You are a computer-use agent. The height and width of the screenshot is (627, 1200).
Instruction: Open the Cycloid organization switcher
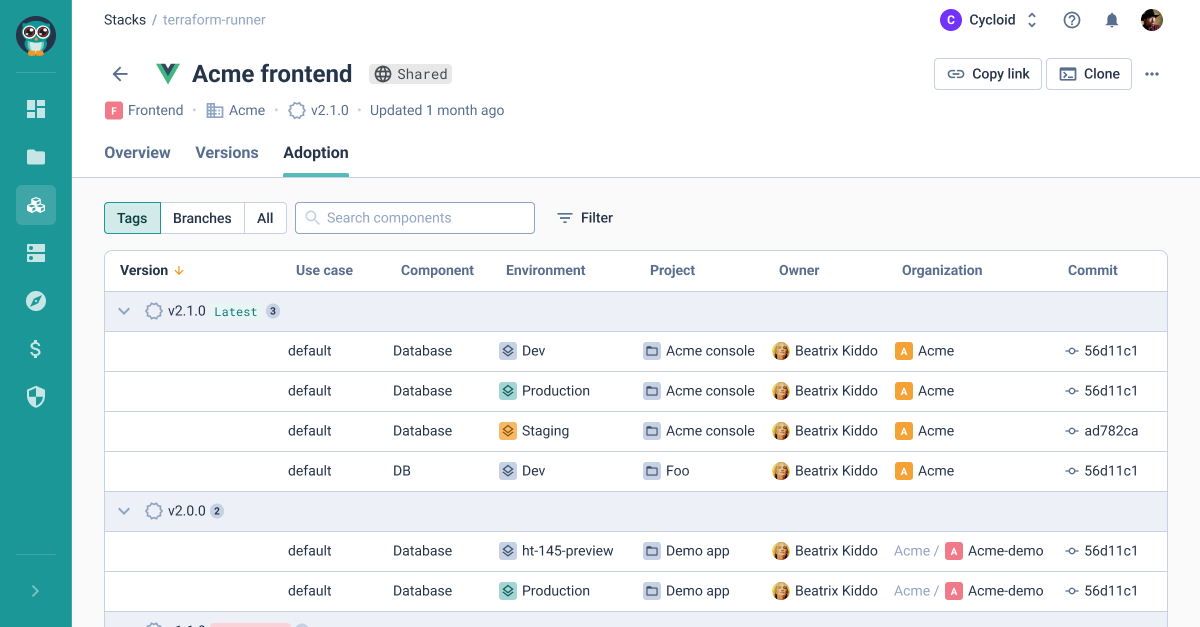coord(989,20)
